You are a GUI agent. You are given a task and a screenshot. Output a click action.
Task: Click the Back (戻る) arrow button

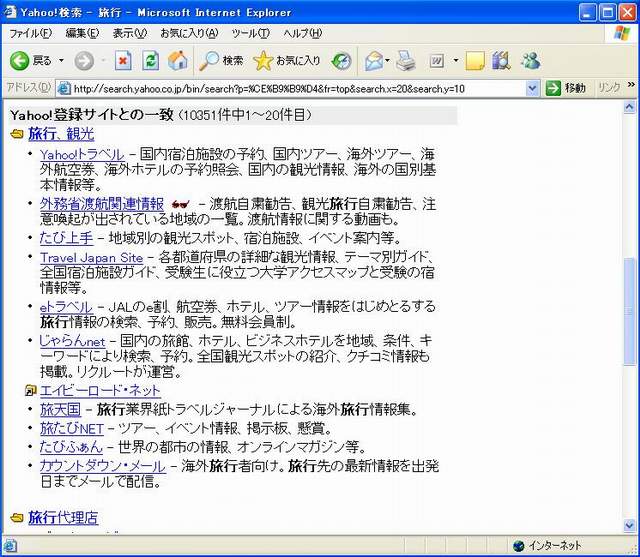tap(20, 61)
